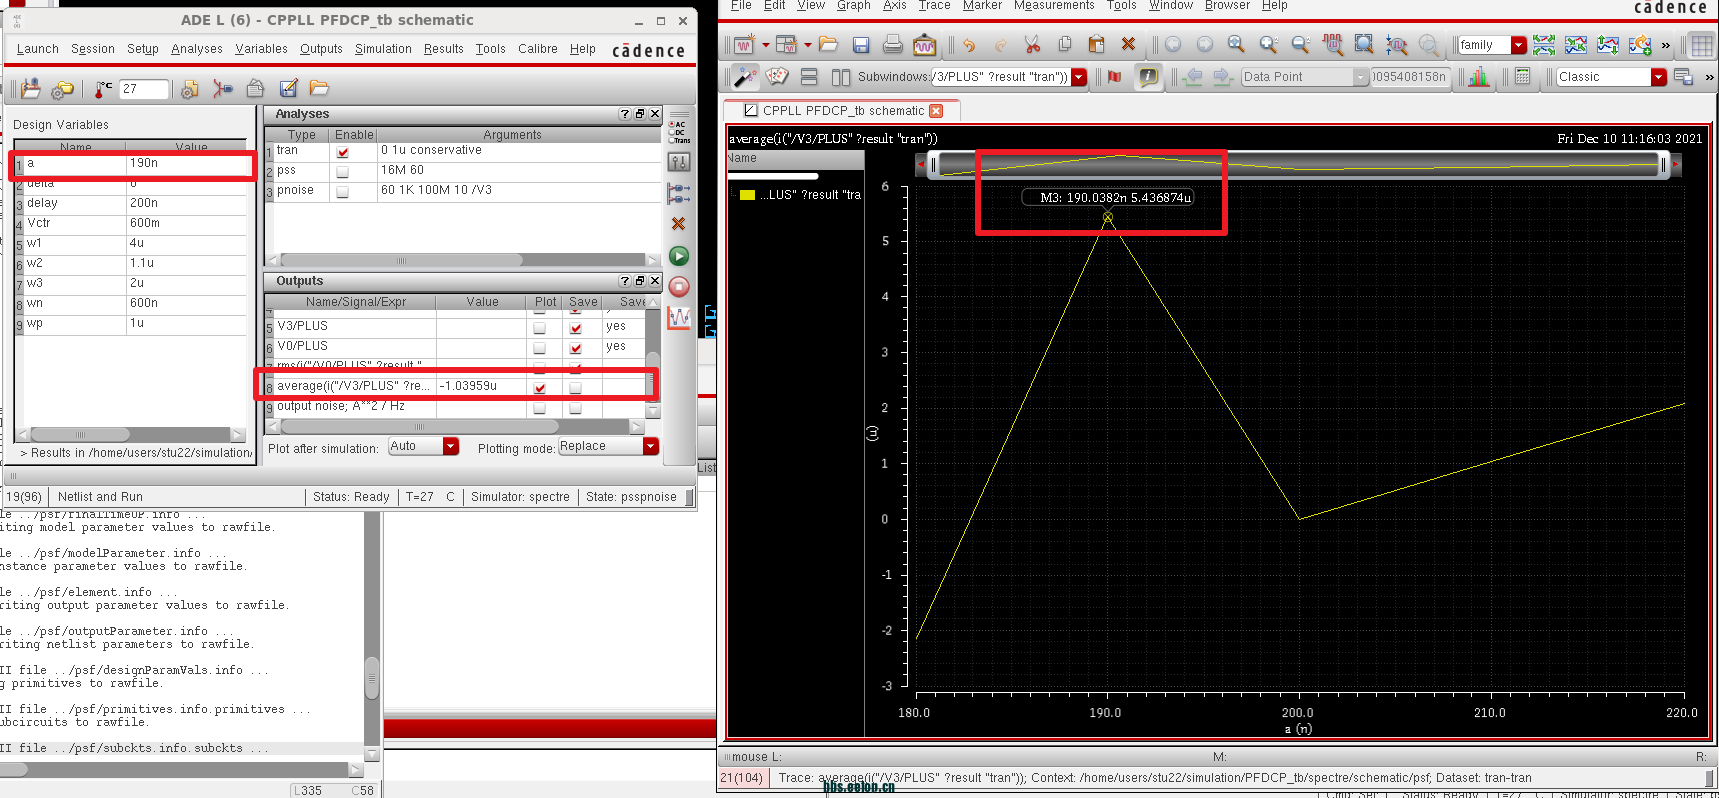Toggle Save checkbox for V0/PLUS output
Viewport: 1719px width, 798px height.
click(576, 348)
